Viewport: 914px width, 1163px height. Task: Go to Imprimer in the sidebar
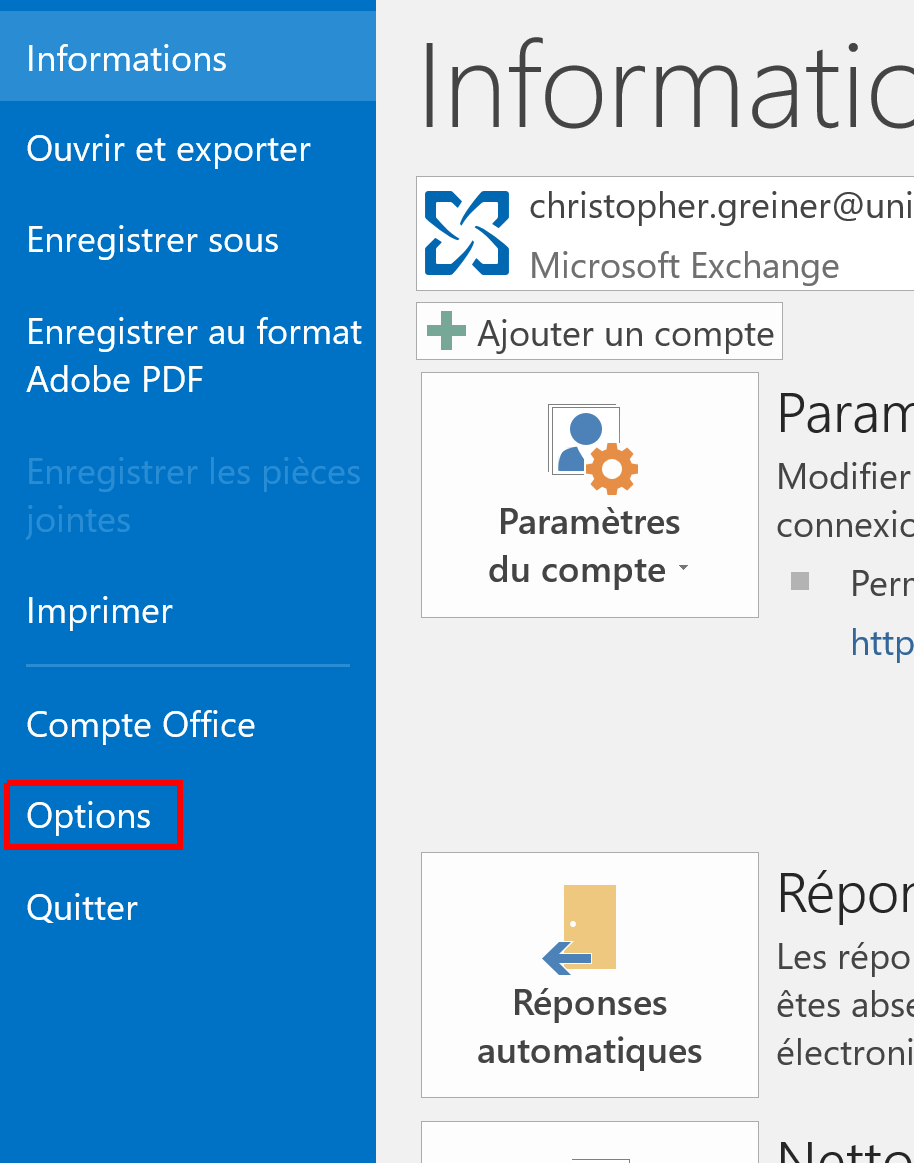[99, 611]
